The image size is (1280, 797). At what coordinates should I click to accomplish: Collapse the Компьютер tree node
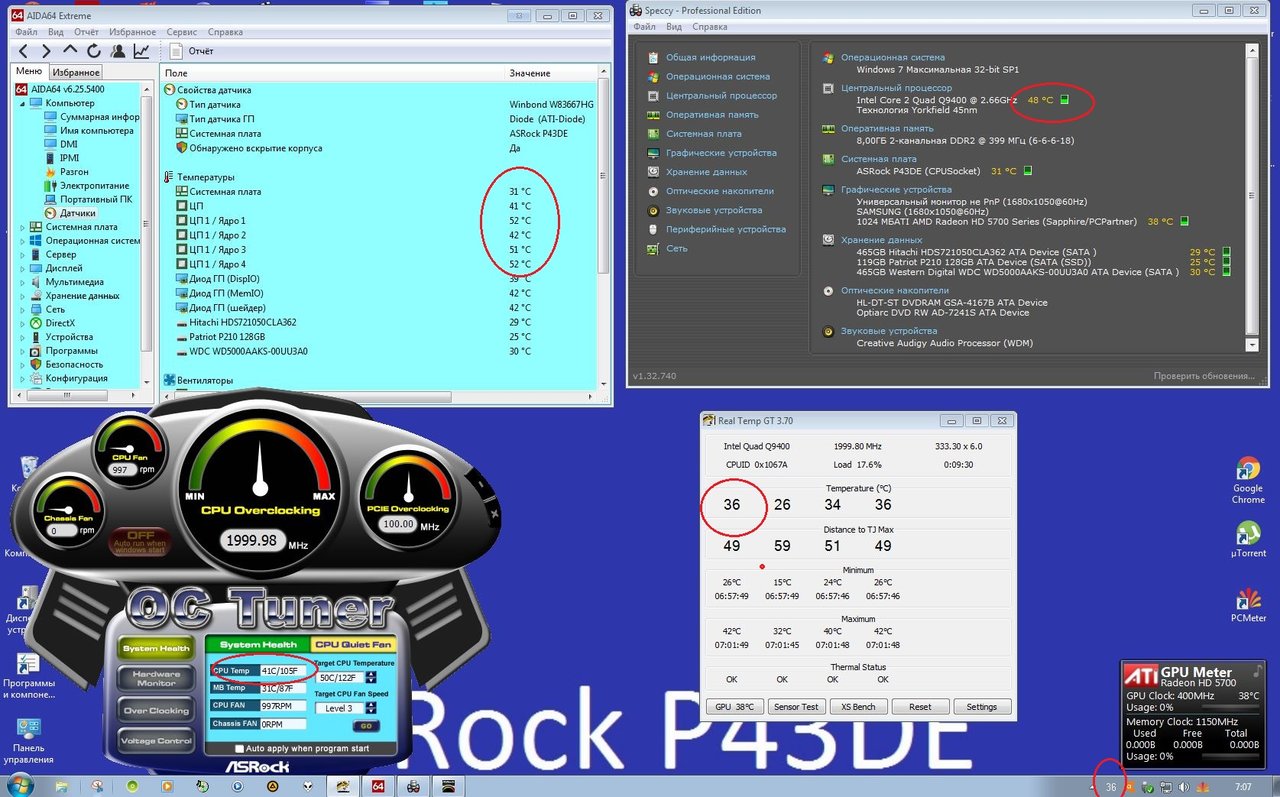pyautogui.click(x=23, y=103)
